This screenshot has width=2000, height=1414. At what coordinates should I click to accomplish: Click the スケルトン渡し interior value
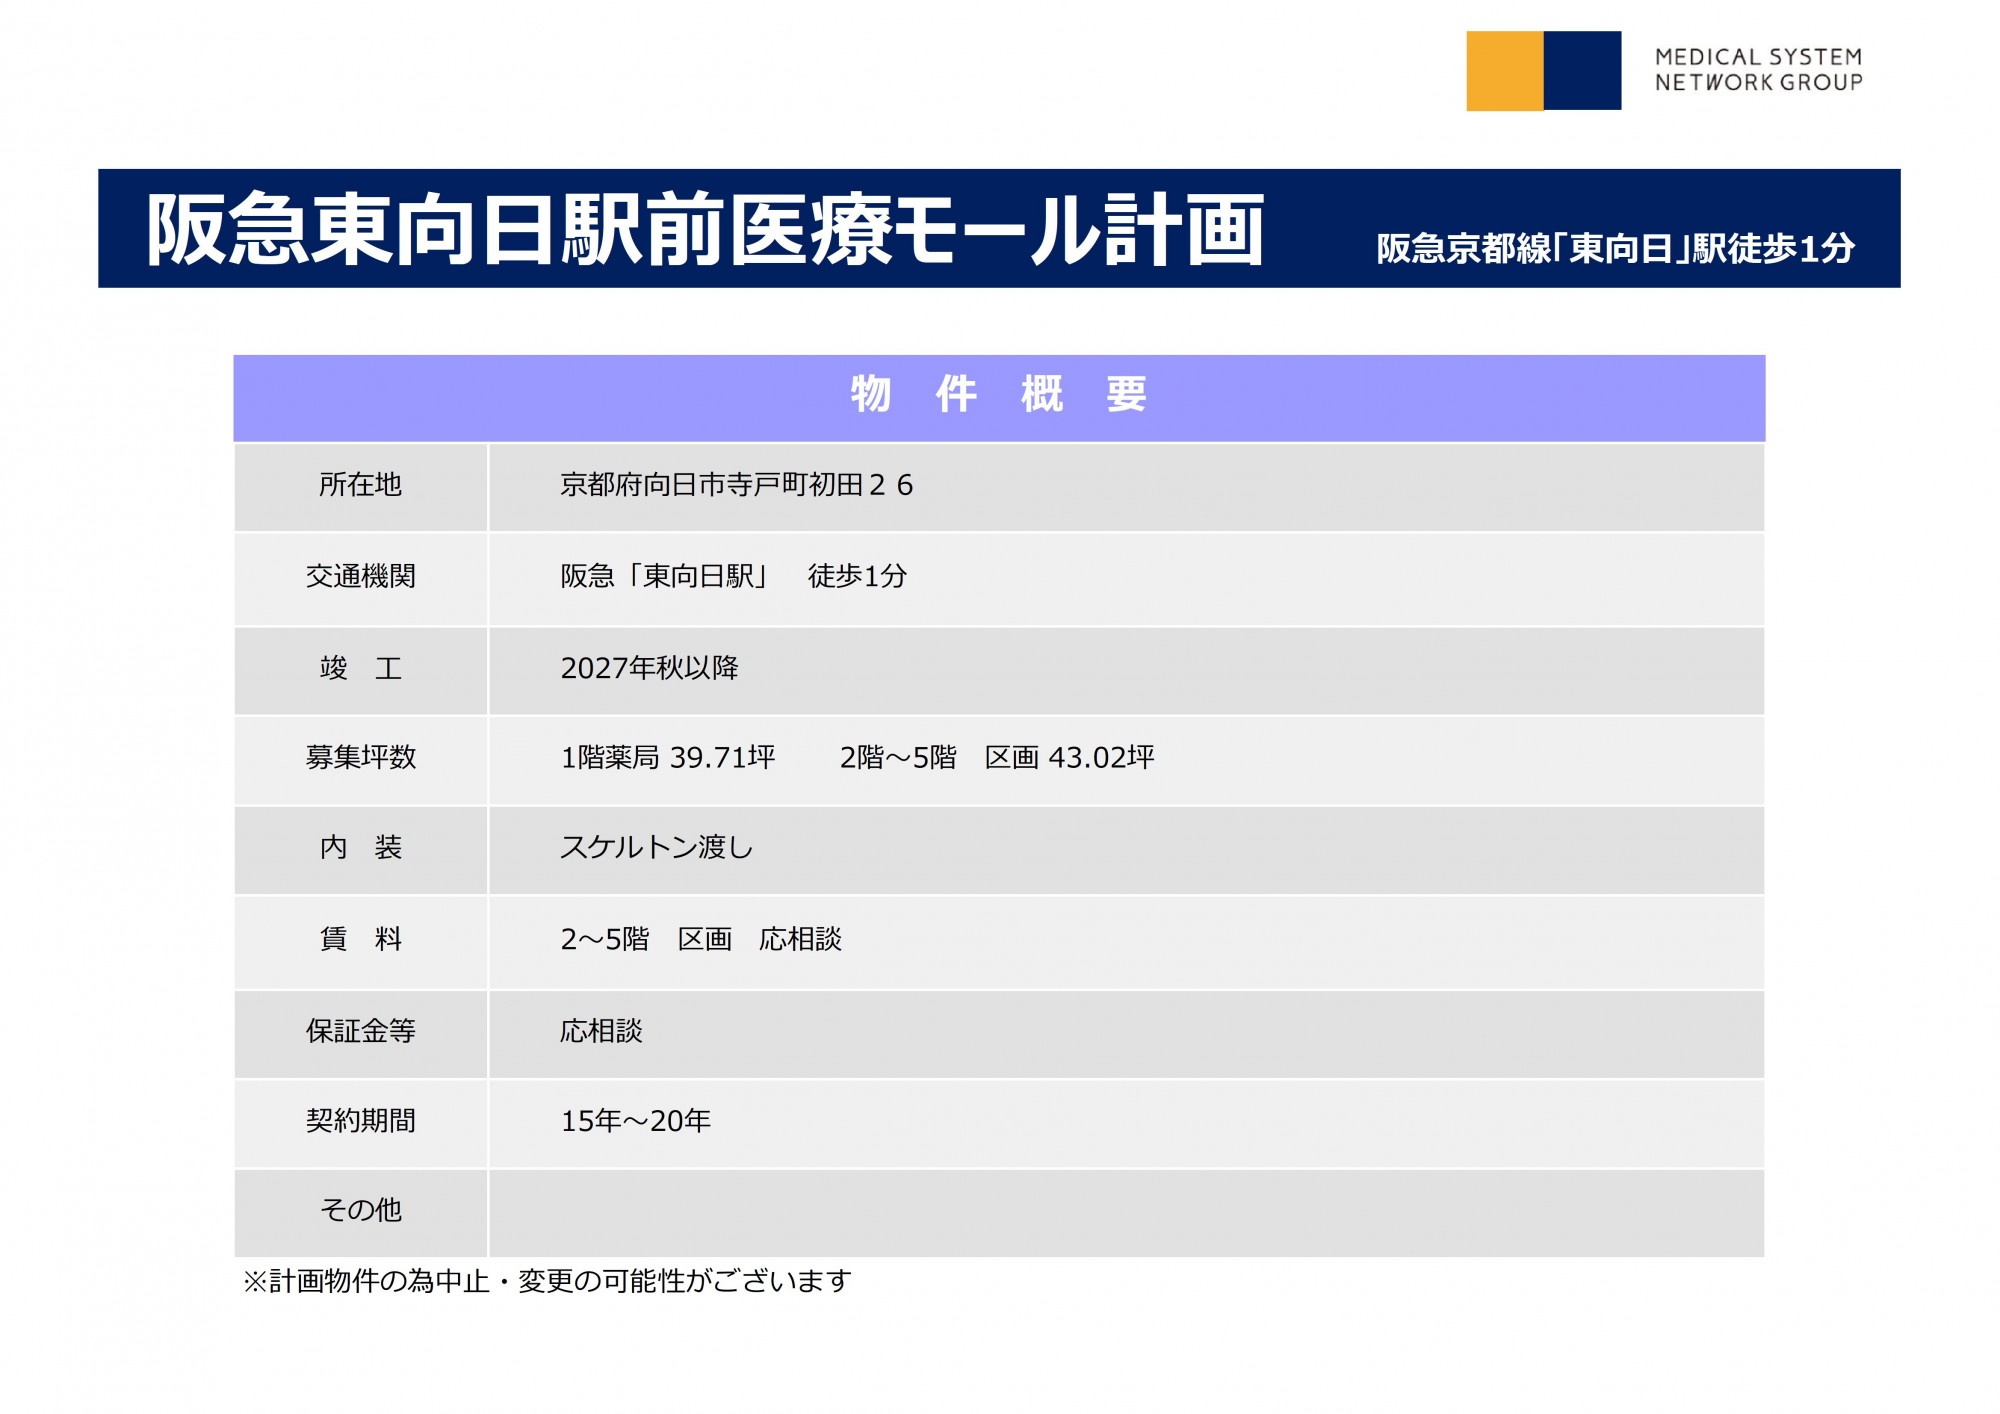pos(656,847)
